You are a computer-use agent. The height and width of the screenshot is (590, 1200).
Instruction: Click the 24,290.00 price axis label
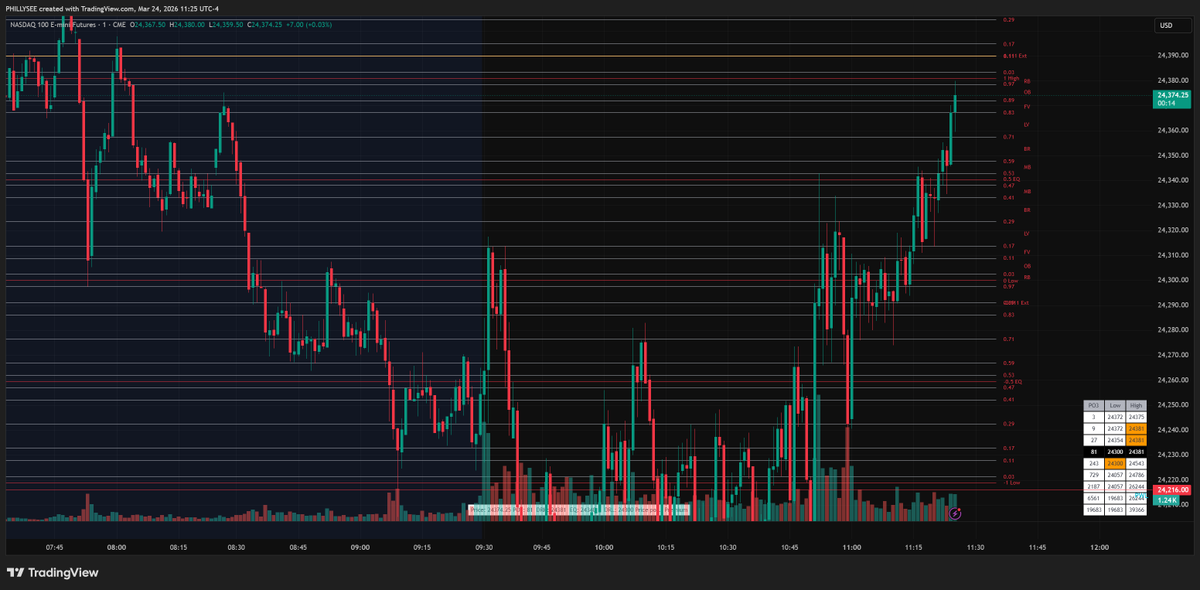pyautogui.click(x=1171, y=305)
